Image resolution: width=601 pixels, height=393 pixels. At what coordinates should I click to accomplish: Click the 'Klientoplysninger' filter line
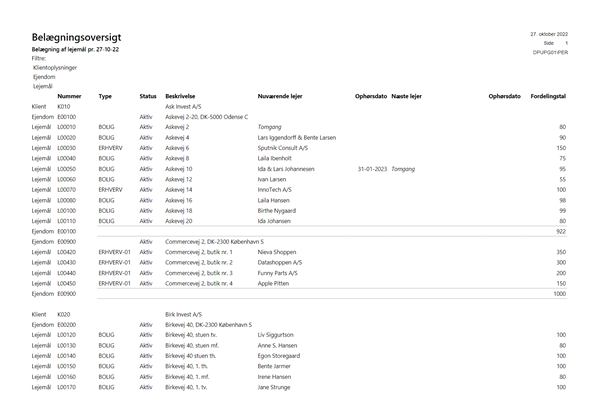(55, 67)
